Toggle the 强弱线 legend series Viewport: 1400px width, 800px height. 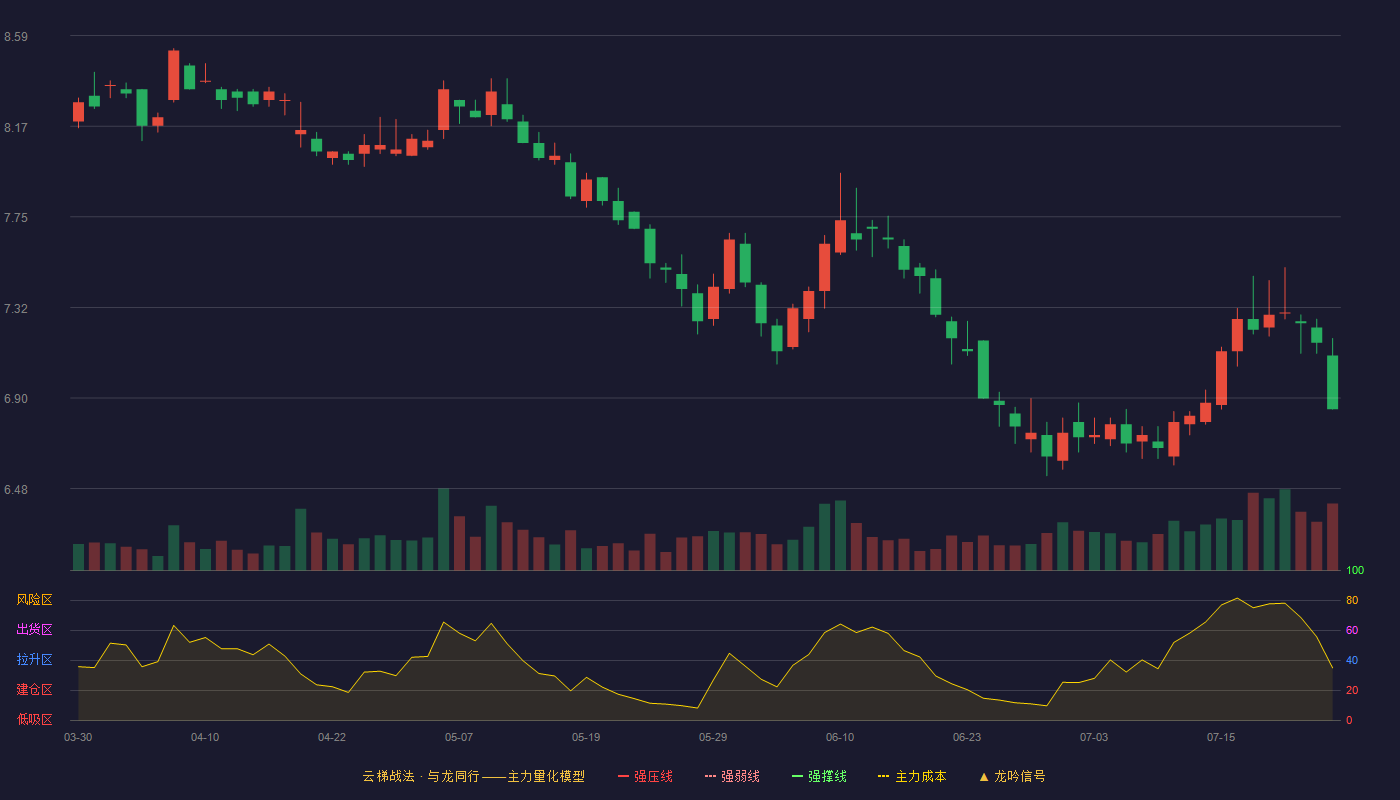coord(732,776)
